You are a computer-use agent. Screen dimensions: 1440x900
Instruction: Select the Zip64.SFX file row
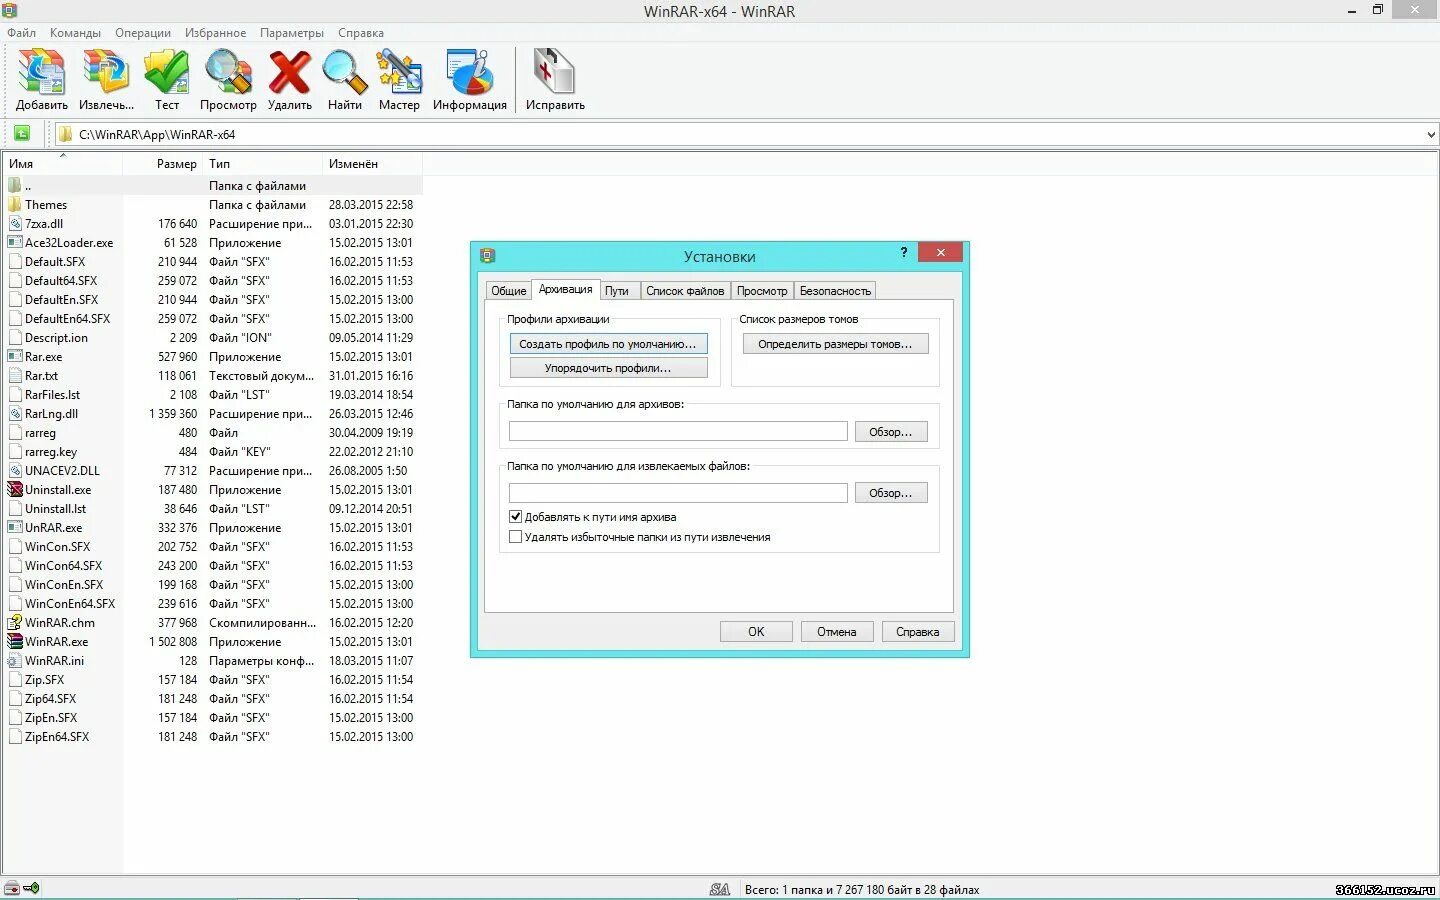212,698
